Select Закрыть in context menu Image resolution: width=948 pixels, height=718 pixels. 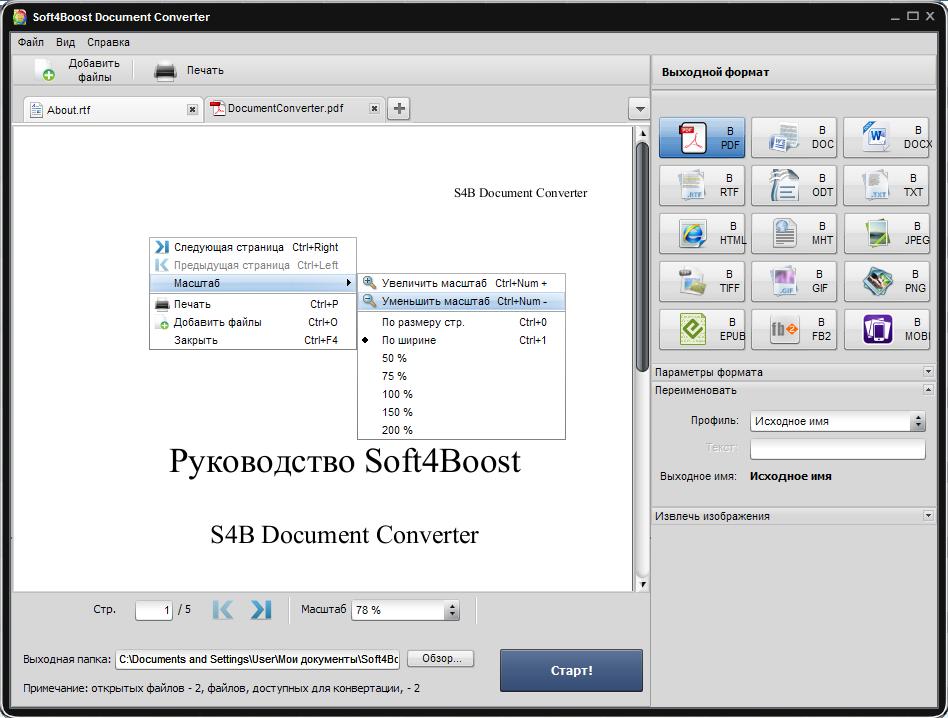253,340
